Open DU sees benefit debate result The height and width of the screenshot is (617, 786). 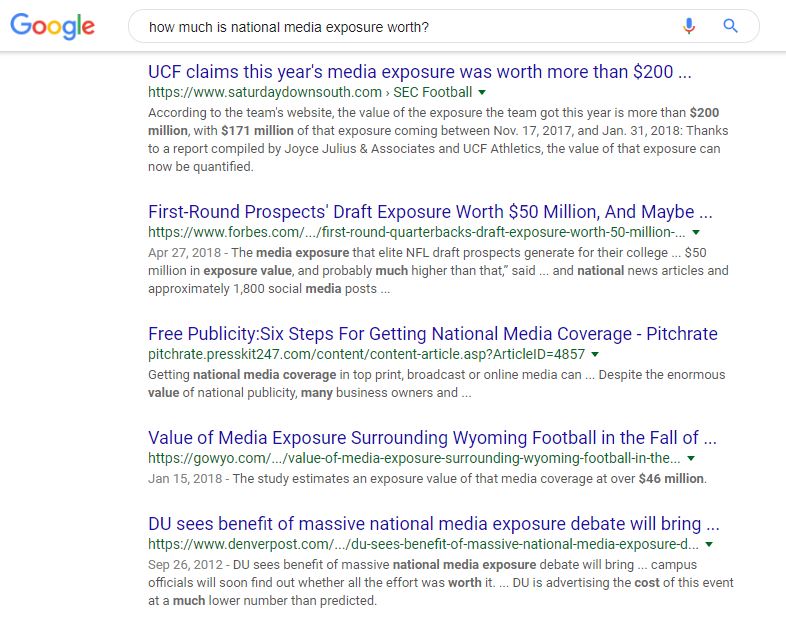(433, 525)
